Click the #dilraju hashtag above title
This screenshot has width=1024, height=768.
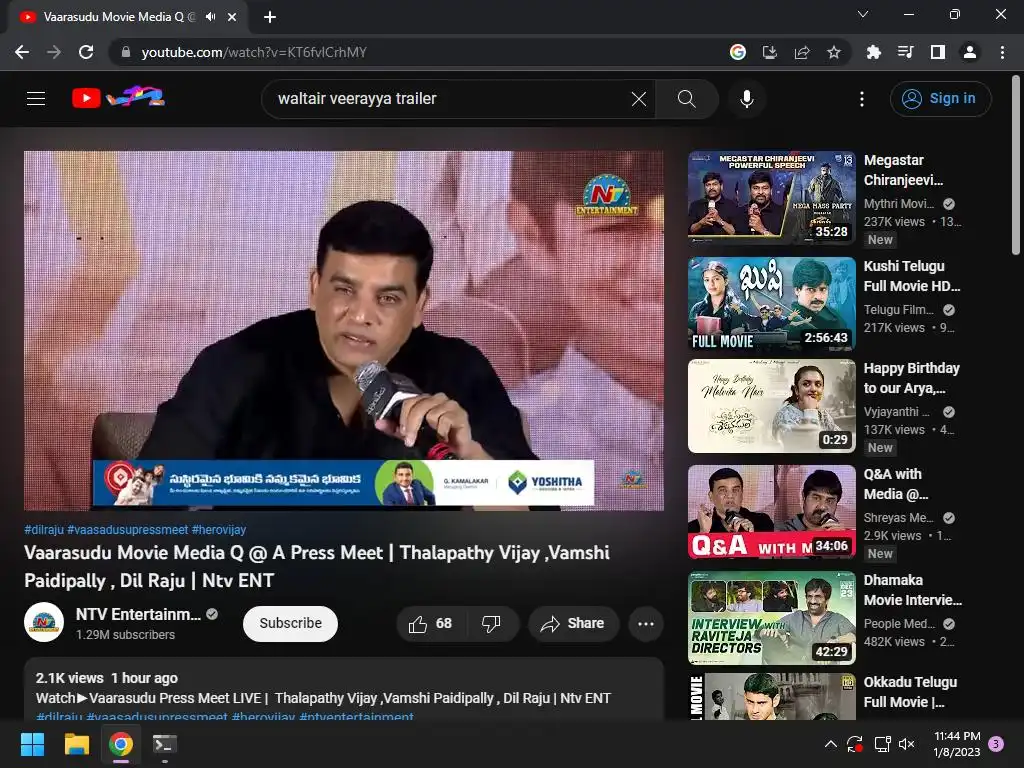coord(44,530)
